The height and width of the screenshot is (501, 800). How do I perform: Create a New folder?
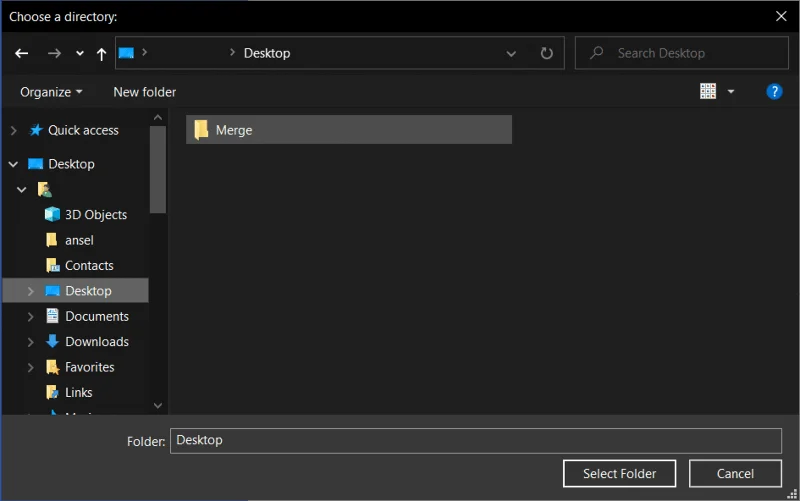pos(144,92)
